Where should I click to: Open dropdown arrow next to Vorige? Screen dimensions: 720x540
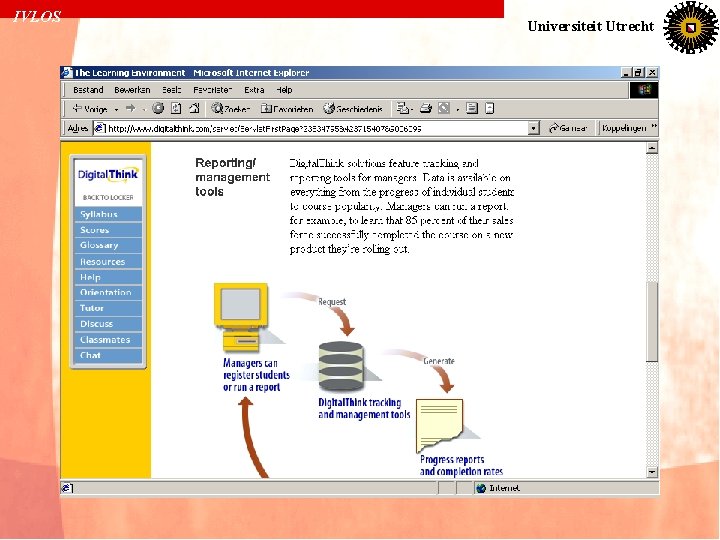tap(116, 109)
